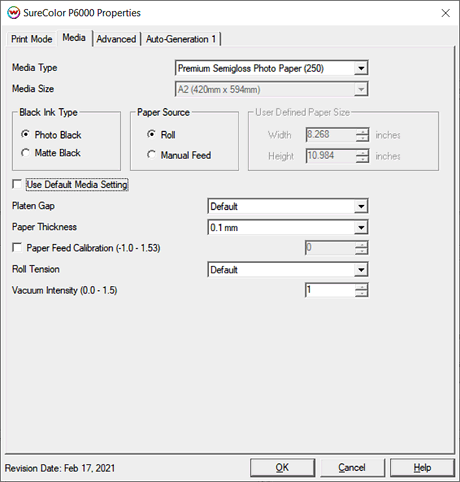Decrease the Vacuum Intensity spinner value

tap(361, 293)
